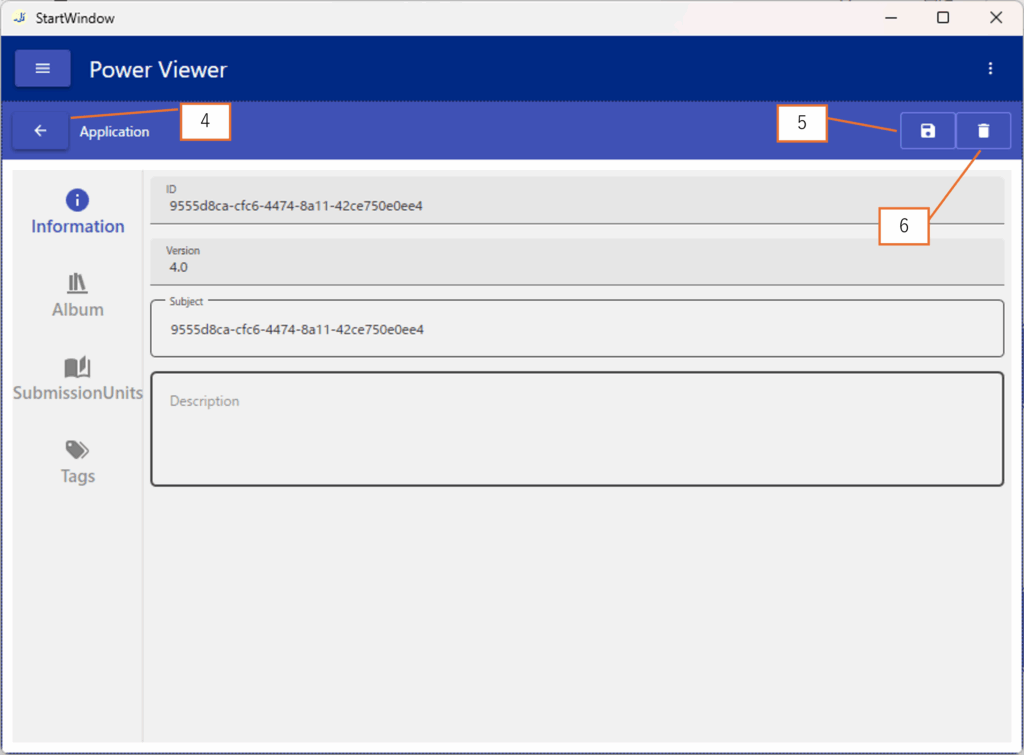Select the Information tab
Viewport: 1024px width, 755px height.
(x=77, y=212)
